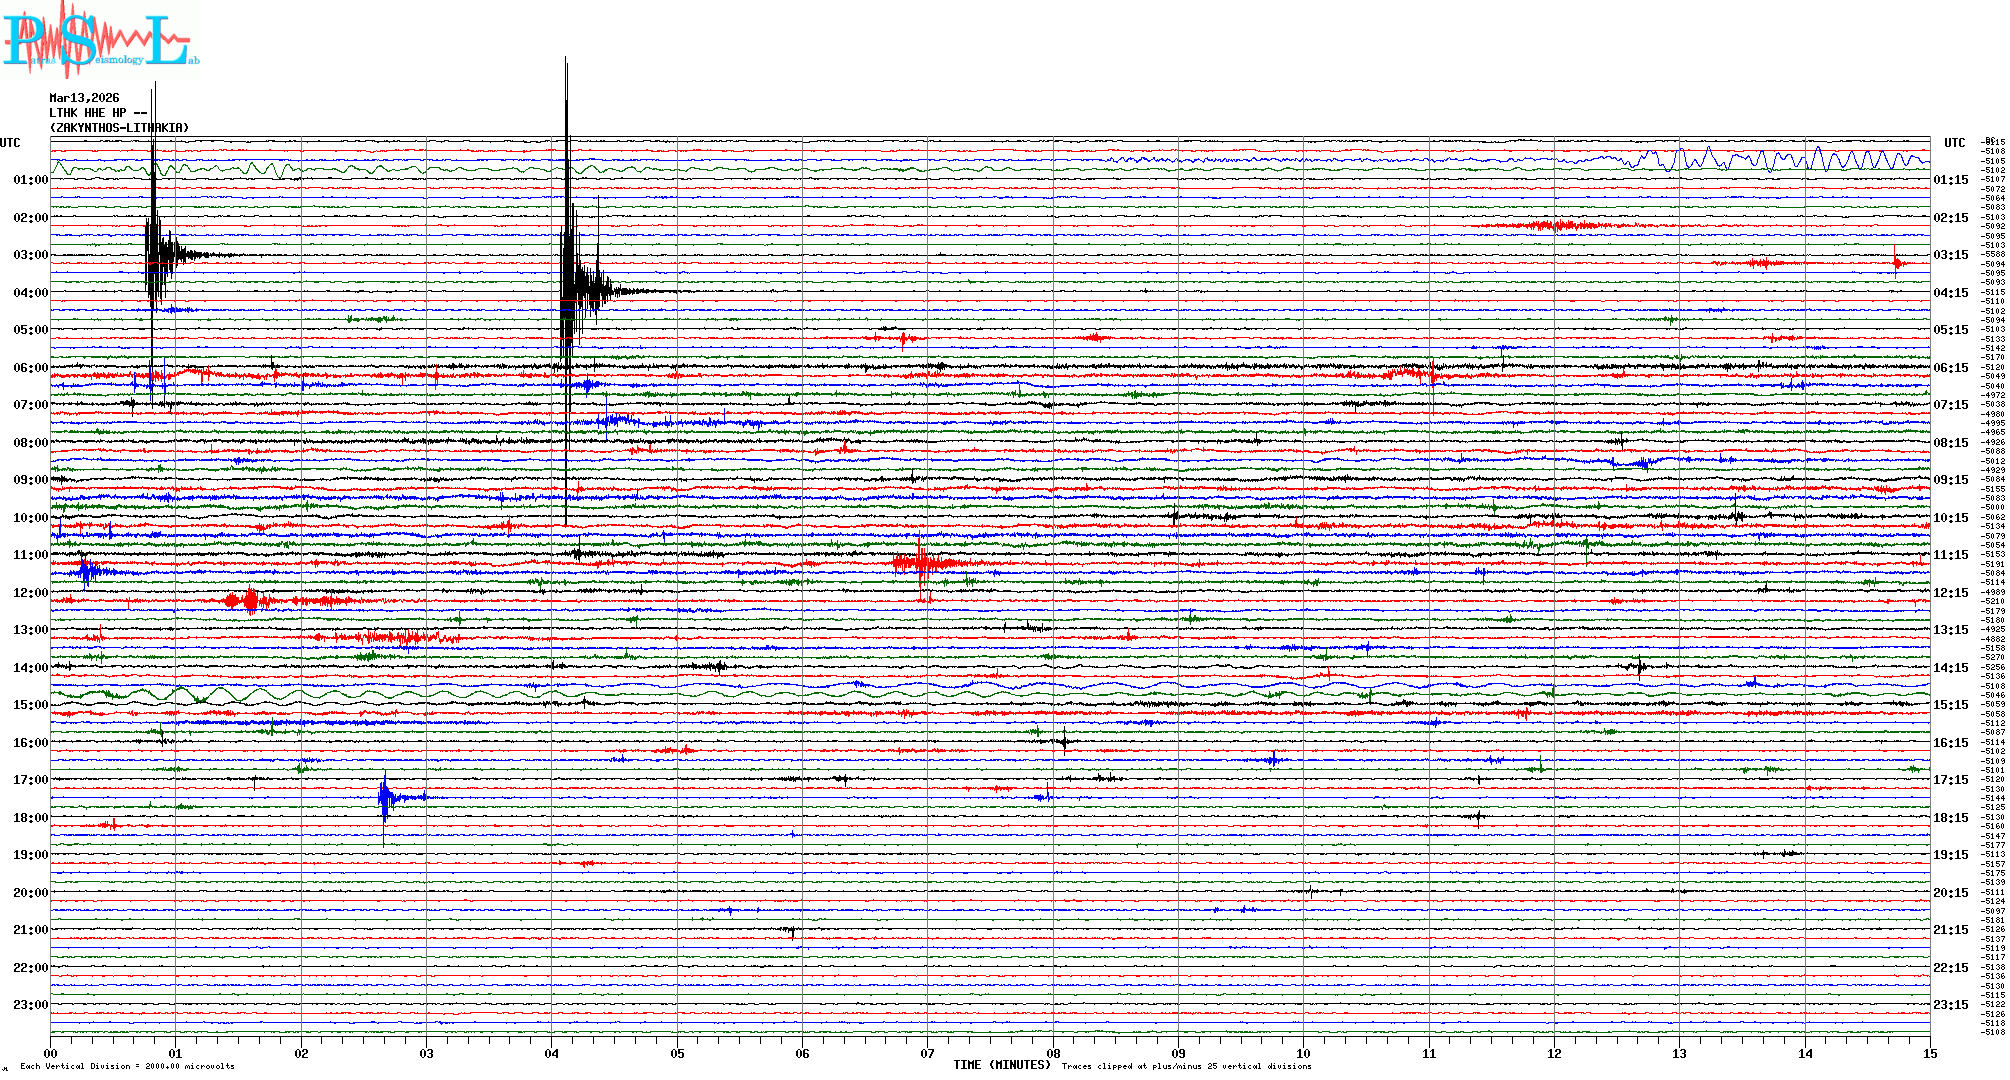Select the 23:00 hour label at bottom left
This screenshot has height=1080, width=2010.
[30, 1005]
